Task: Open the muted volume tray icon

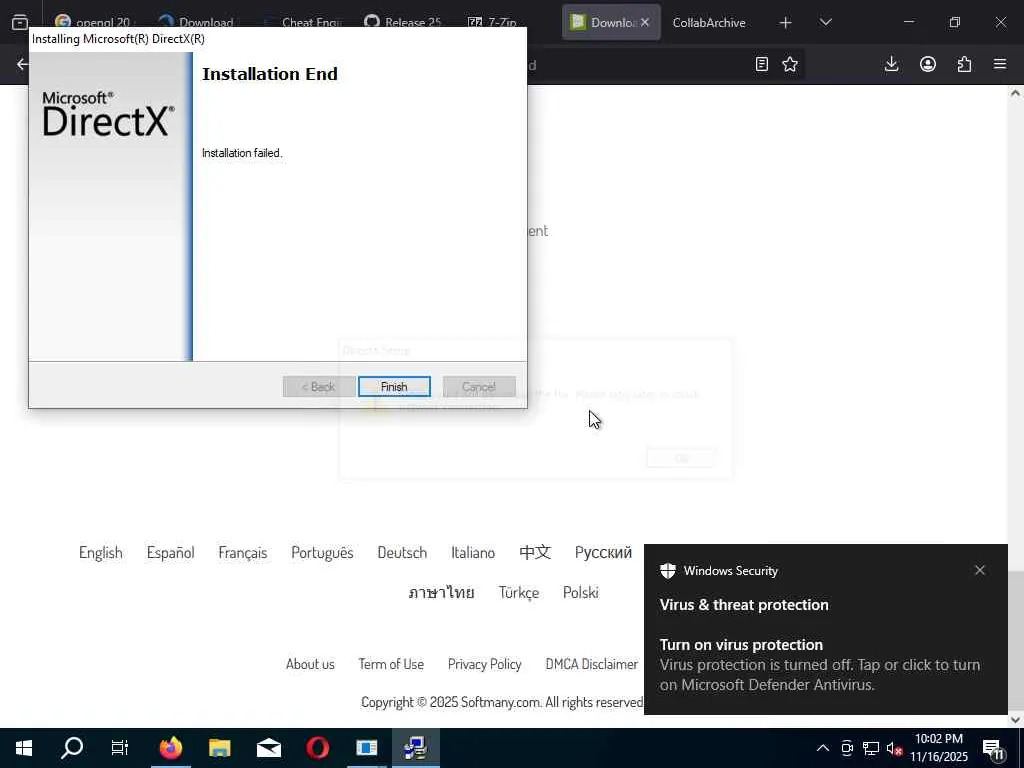Action: point(895,749)
